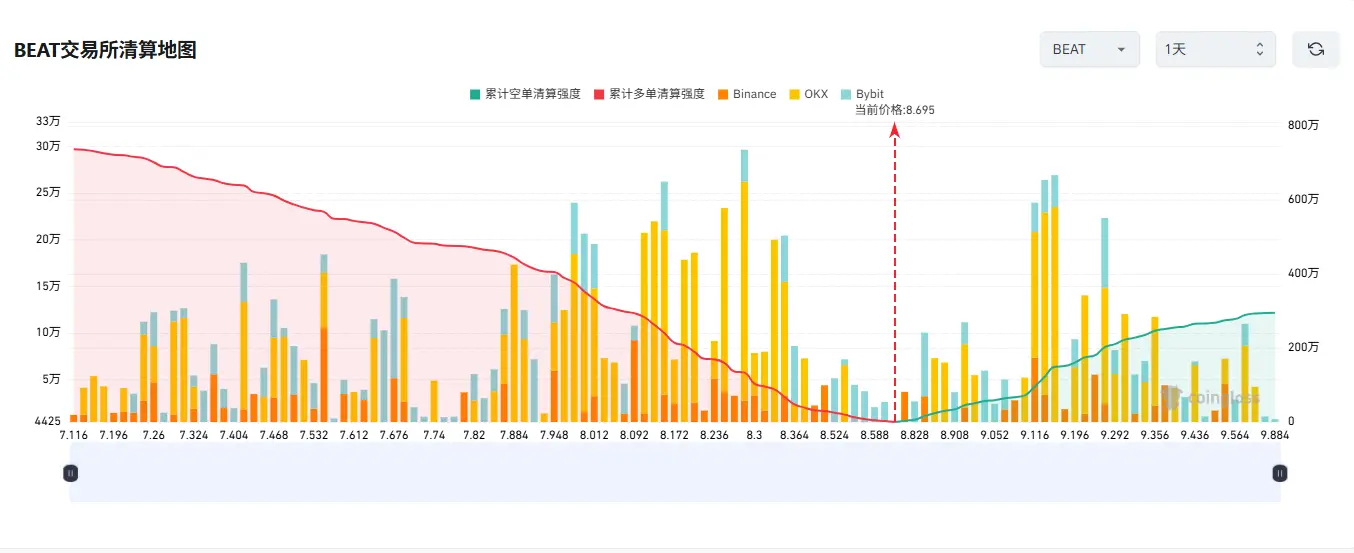Click the 33万 left axis label
Image resolution: width=1354 pixels, height=553 pixels.
tap(48, 121)
